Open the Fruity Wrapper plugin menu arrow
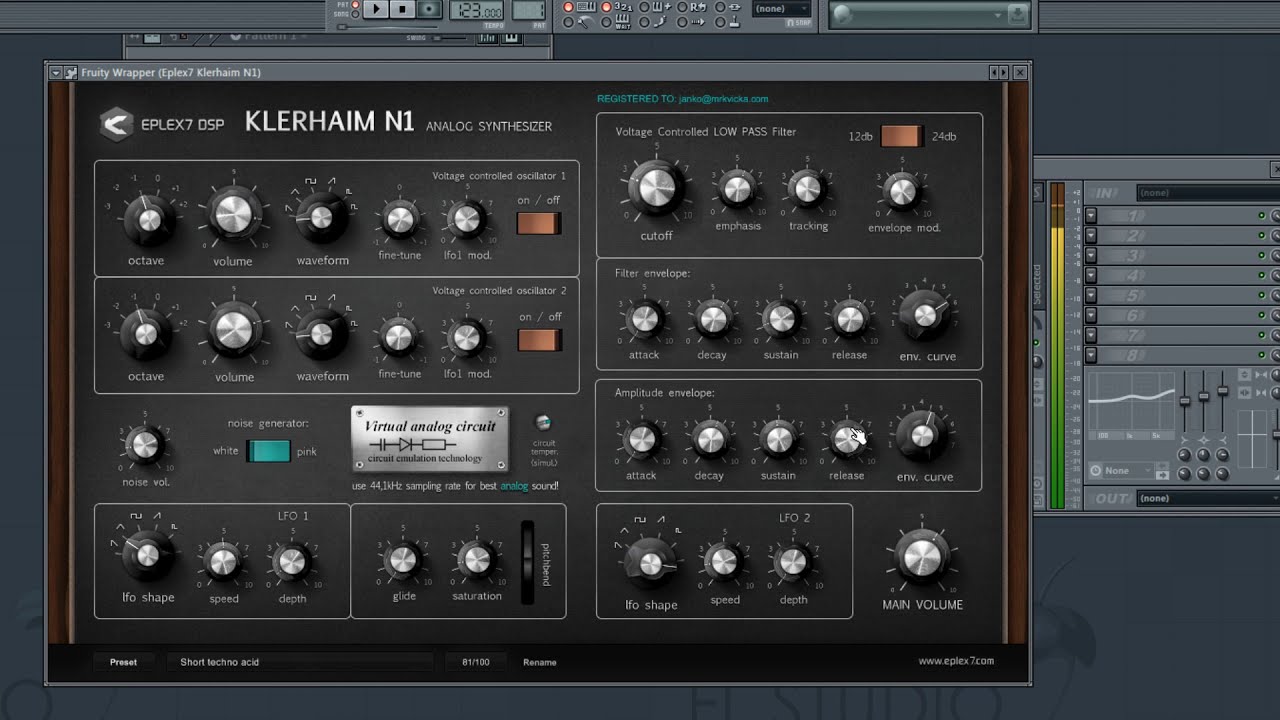 [56, 72]
